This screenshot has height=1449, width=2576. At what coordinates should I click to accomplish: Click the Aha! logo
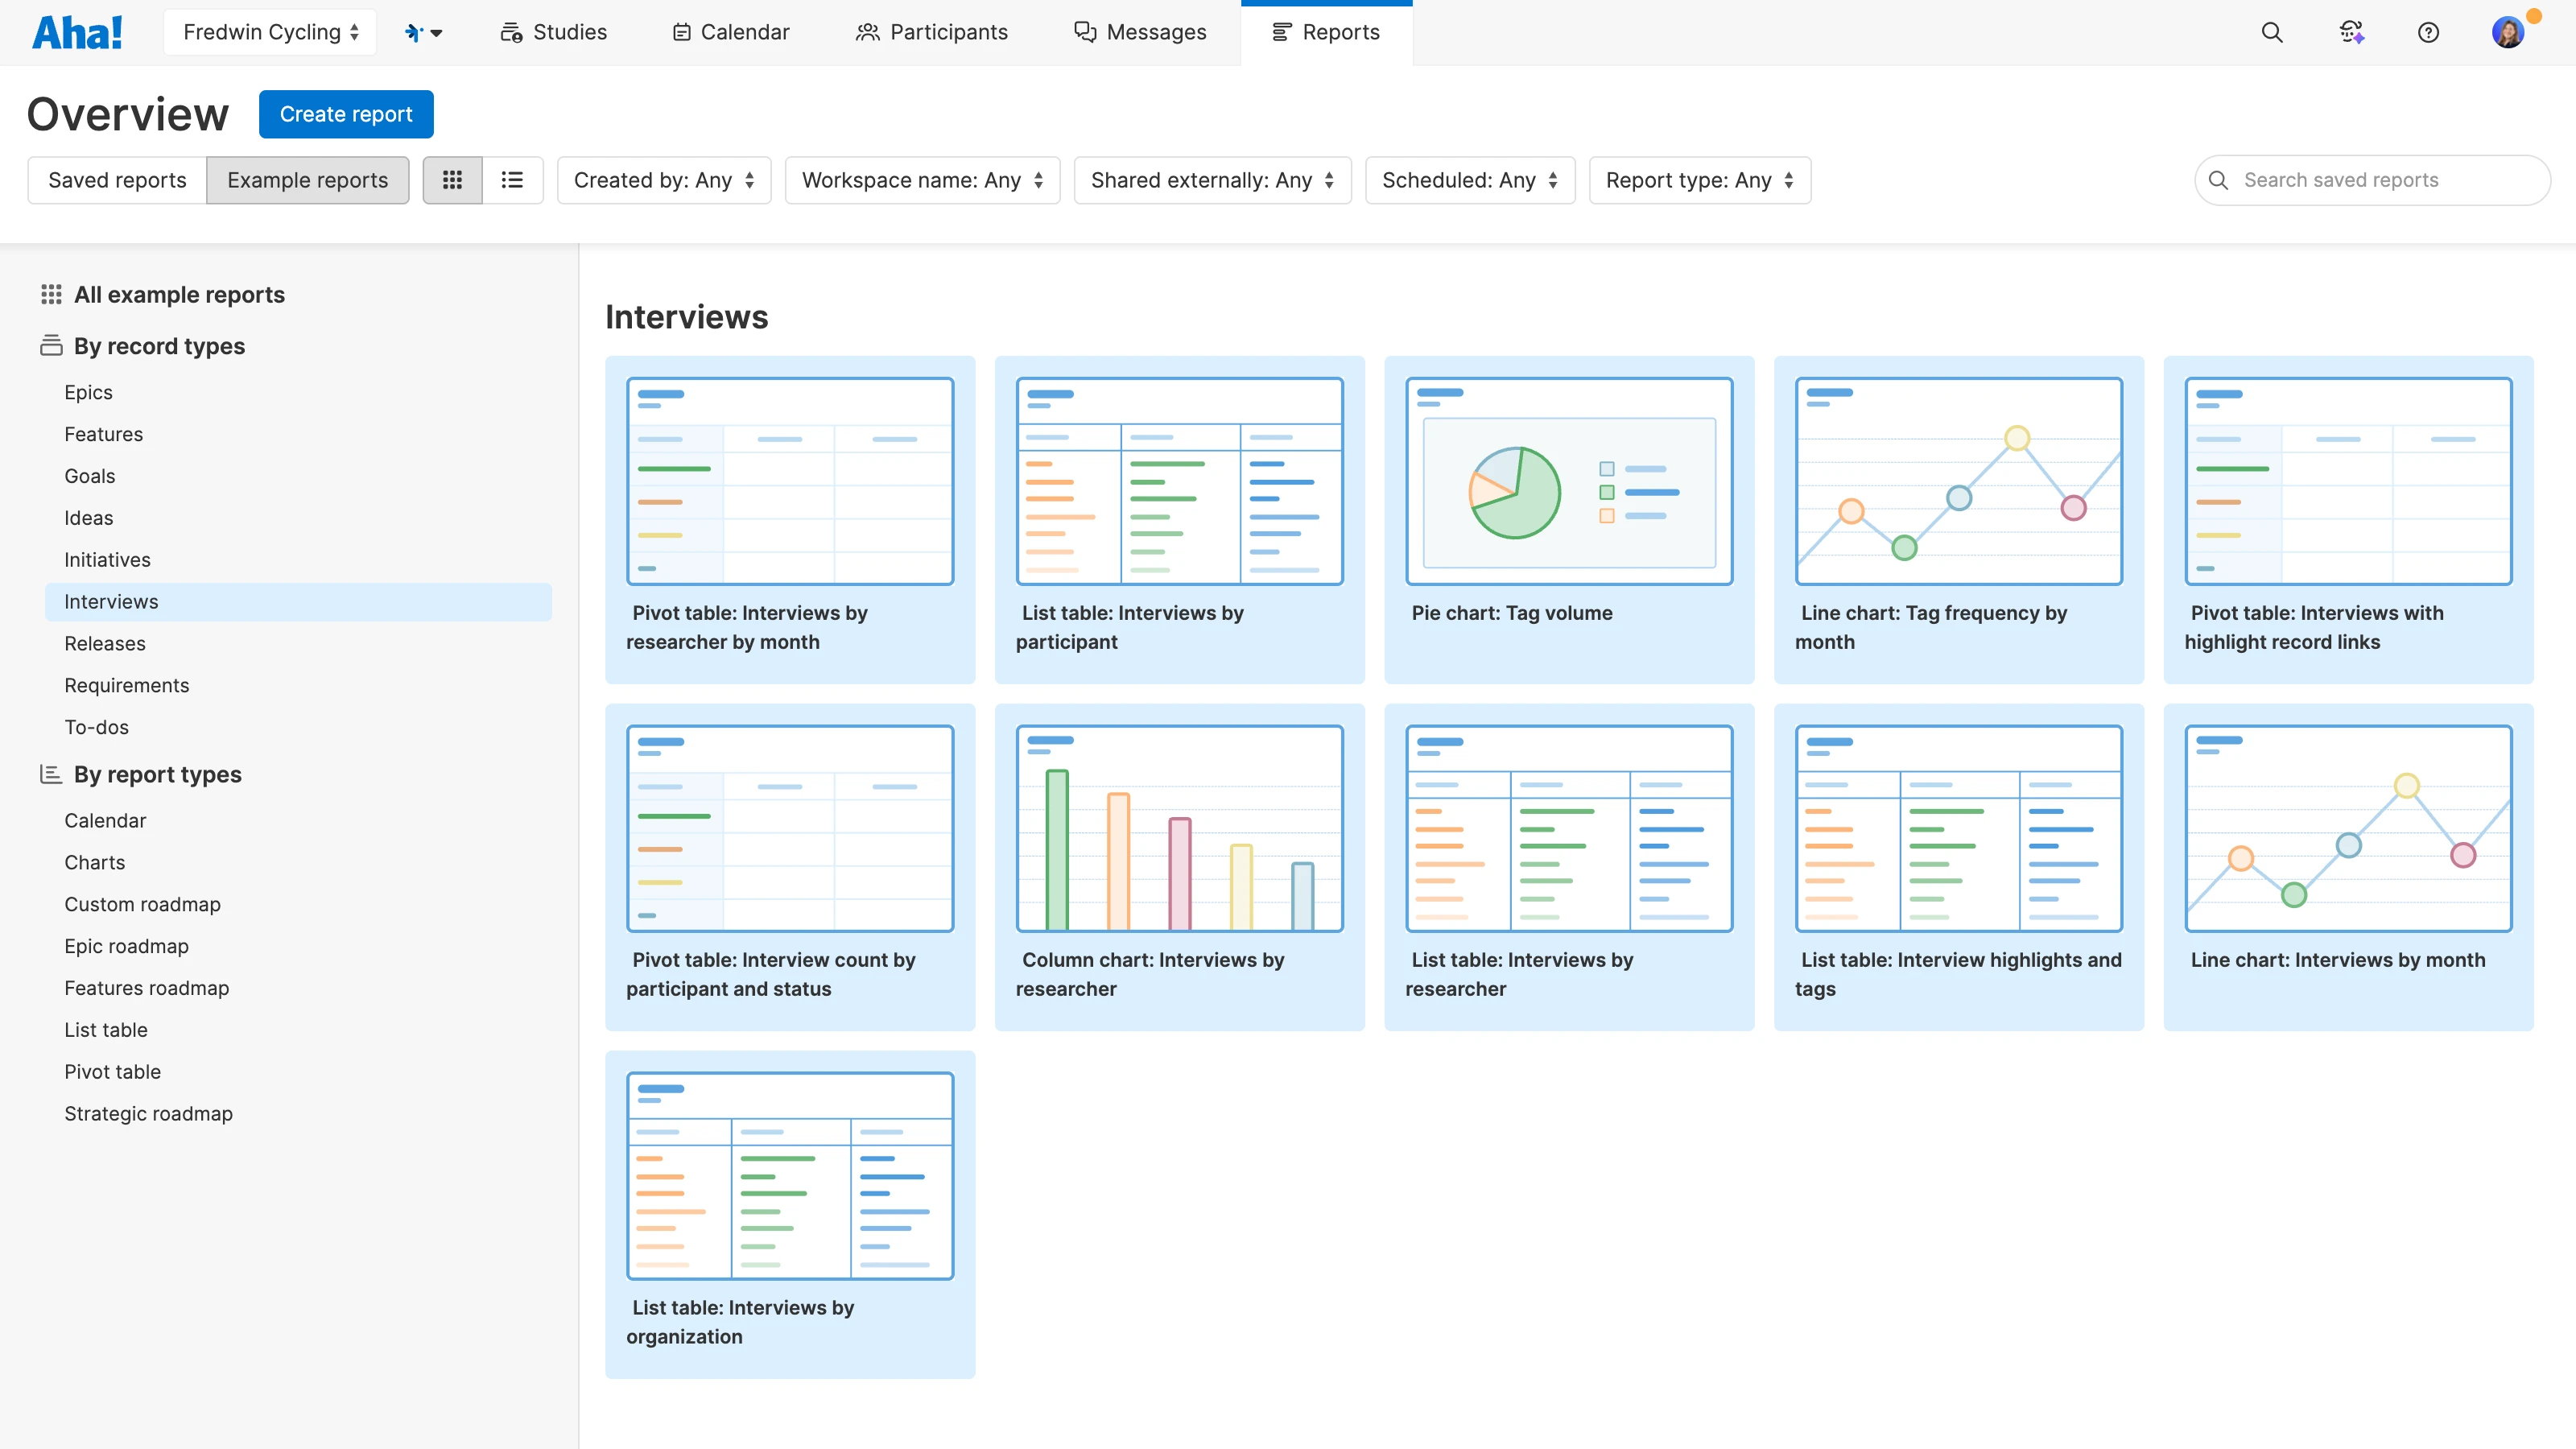77,32
